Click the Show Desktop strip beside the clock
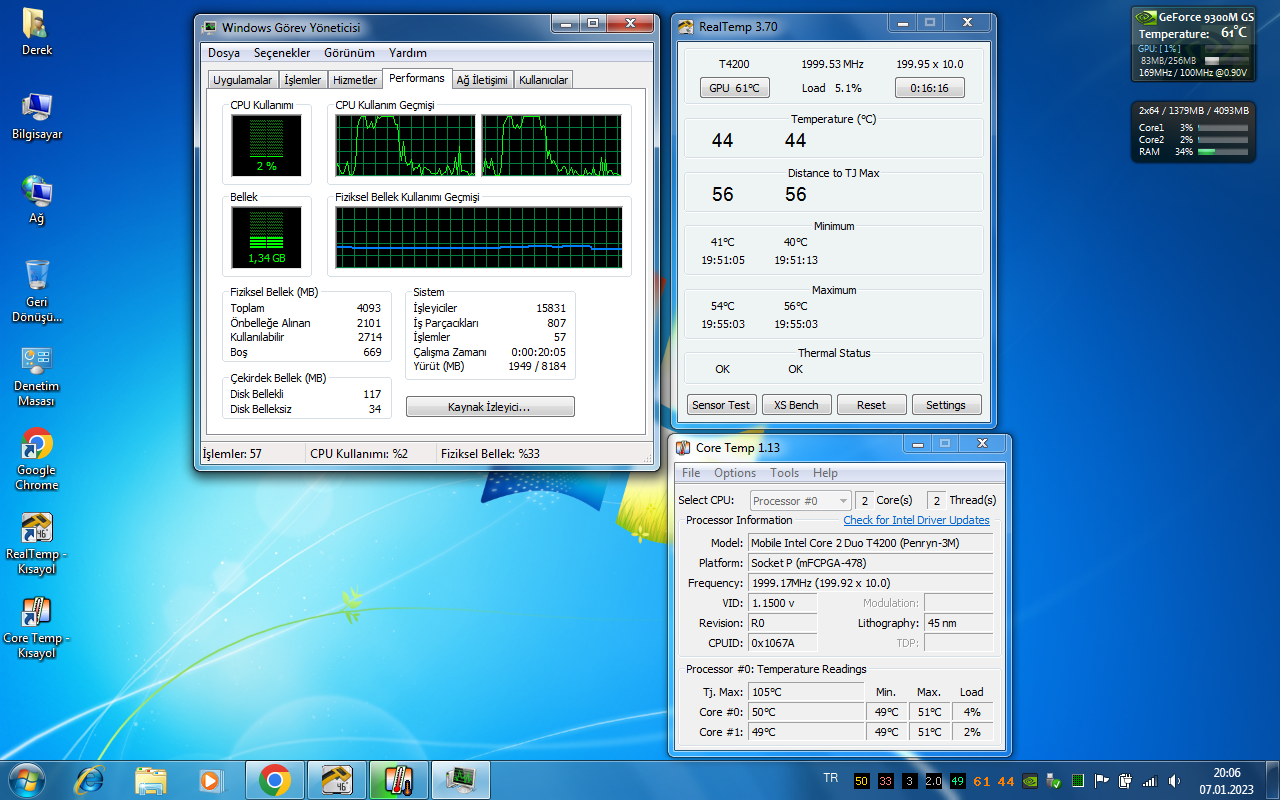1280x800 pixels. pos(1272,781)
